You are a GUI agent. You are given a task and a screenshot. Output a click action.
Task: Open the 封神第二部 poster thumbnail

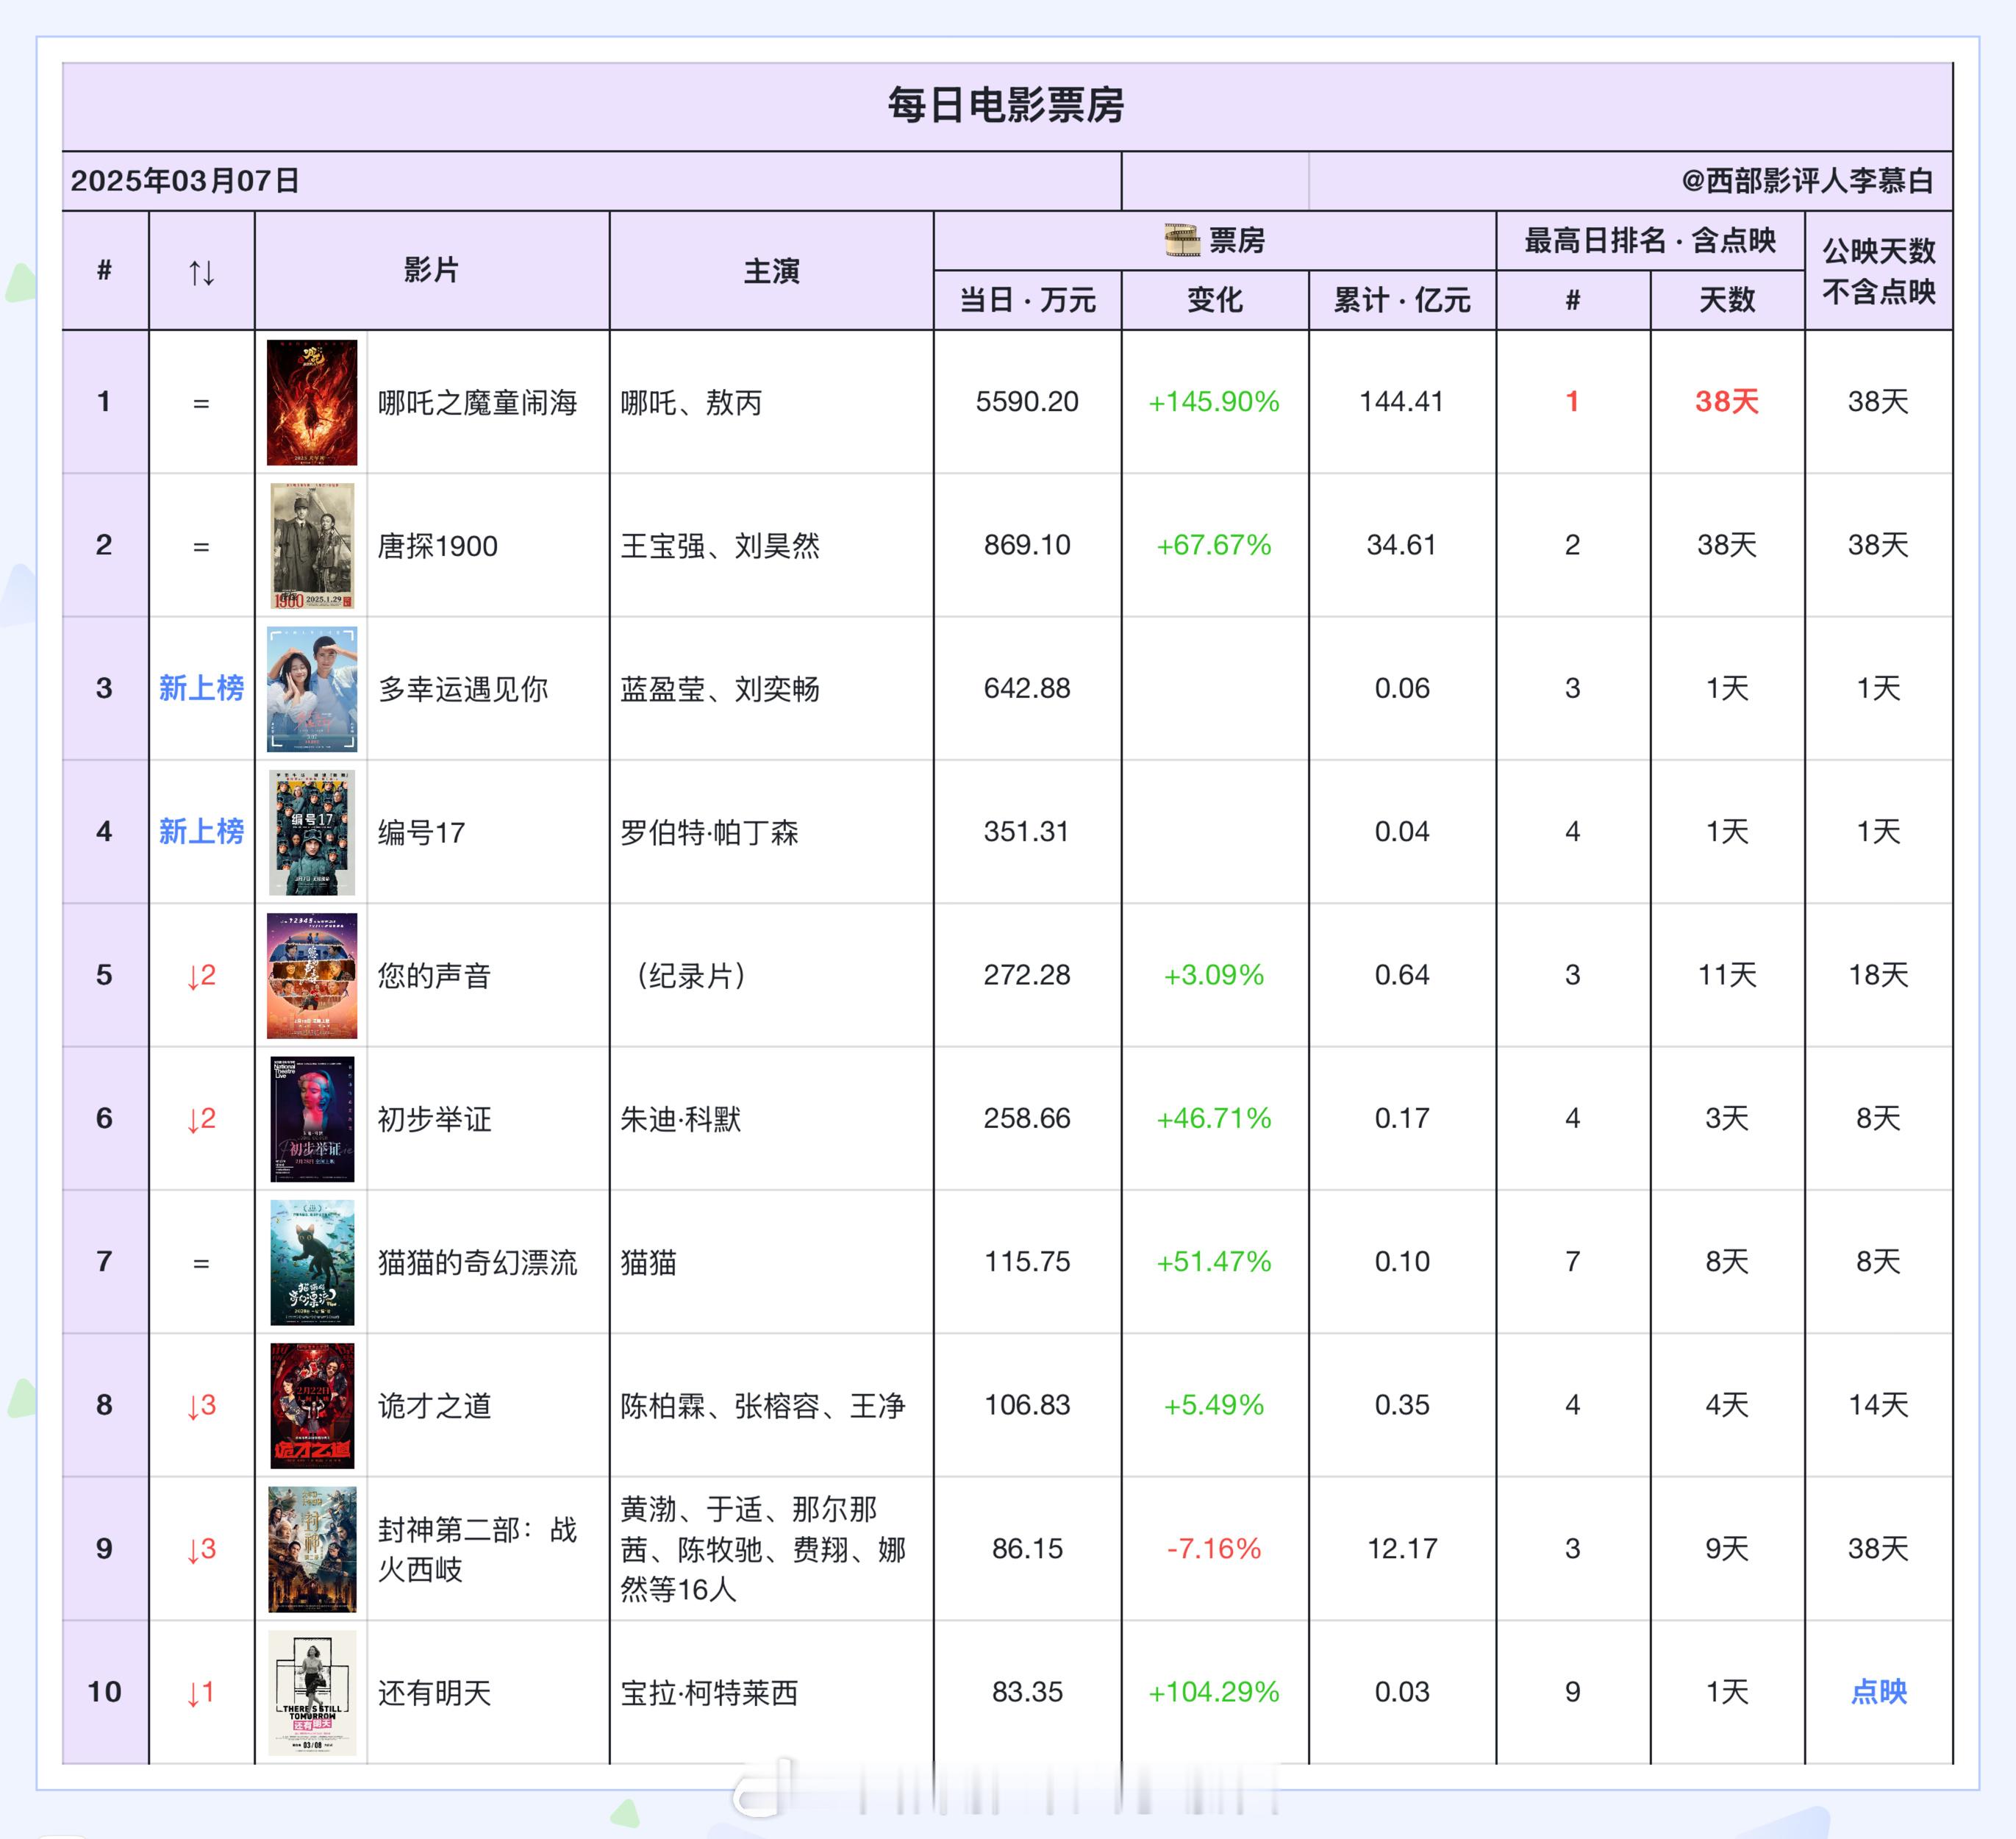tap(312, 1549)
